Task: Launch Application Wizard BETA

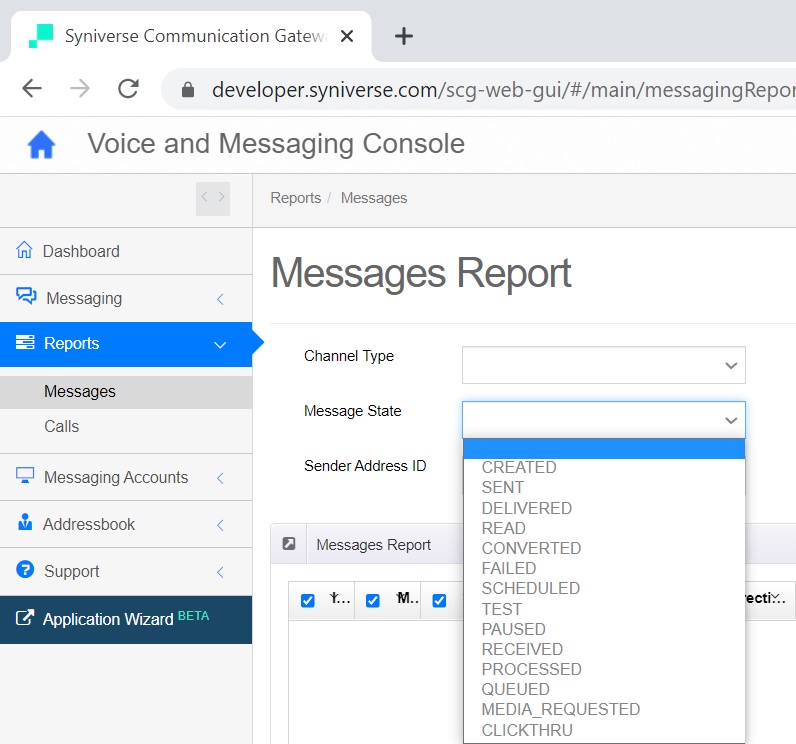Action: click(x=126, y=620)
